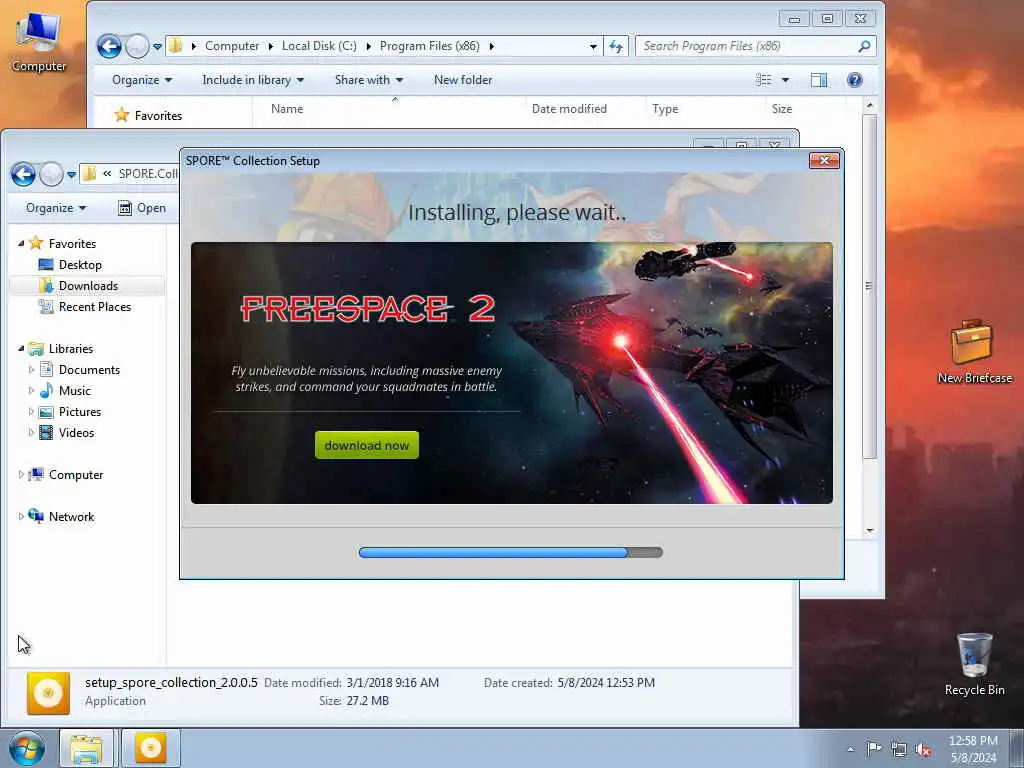Screen dimensions: 1024x768
Task: Collapse the Libraries group
Action: point(21,349)
